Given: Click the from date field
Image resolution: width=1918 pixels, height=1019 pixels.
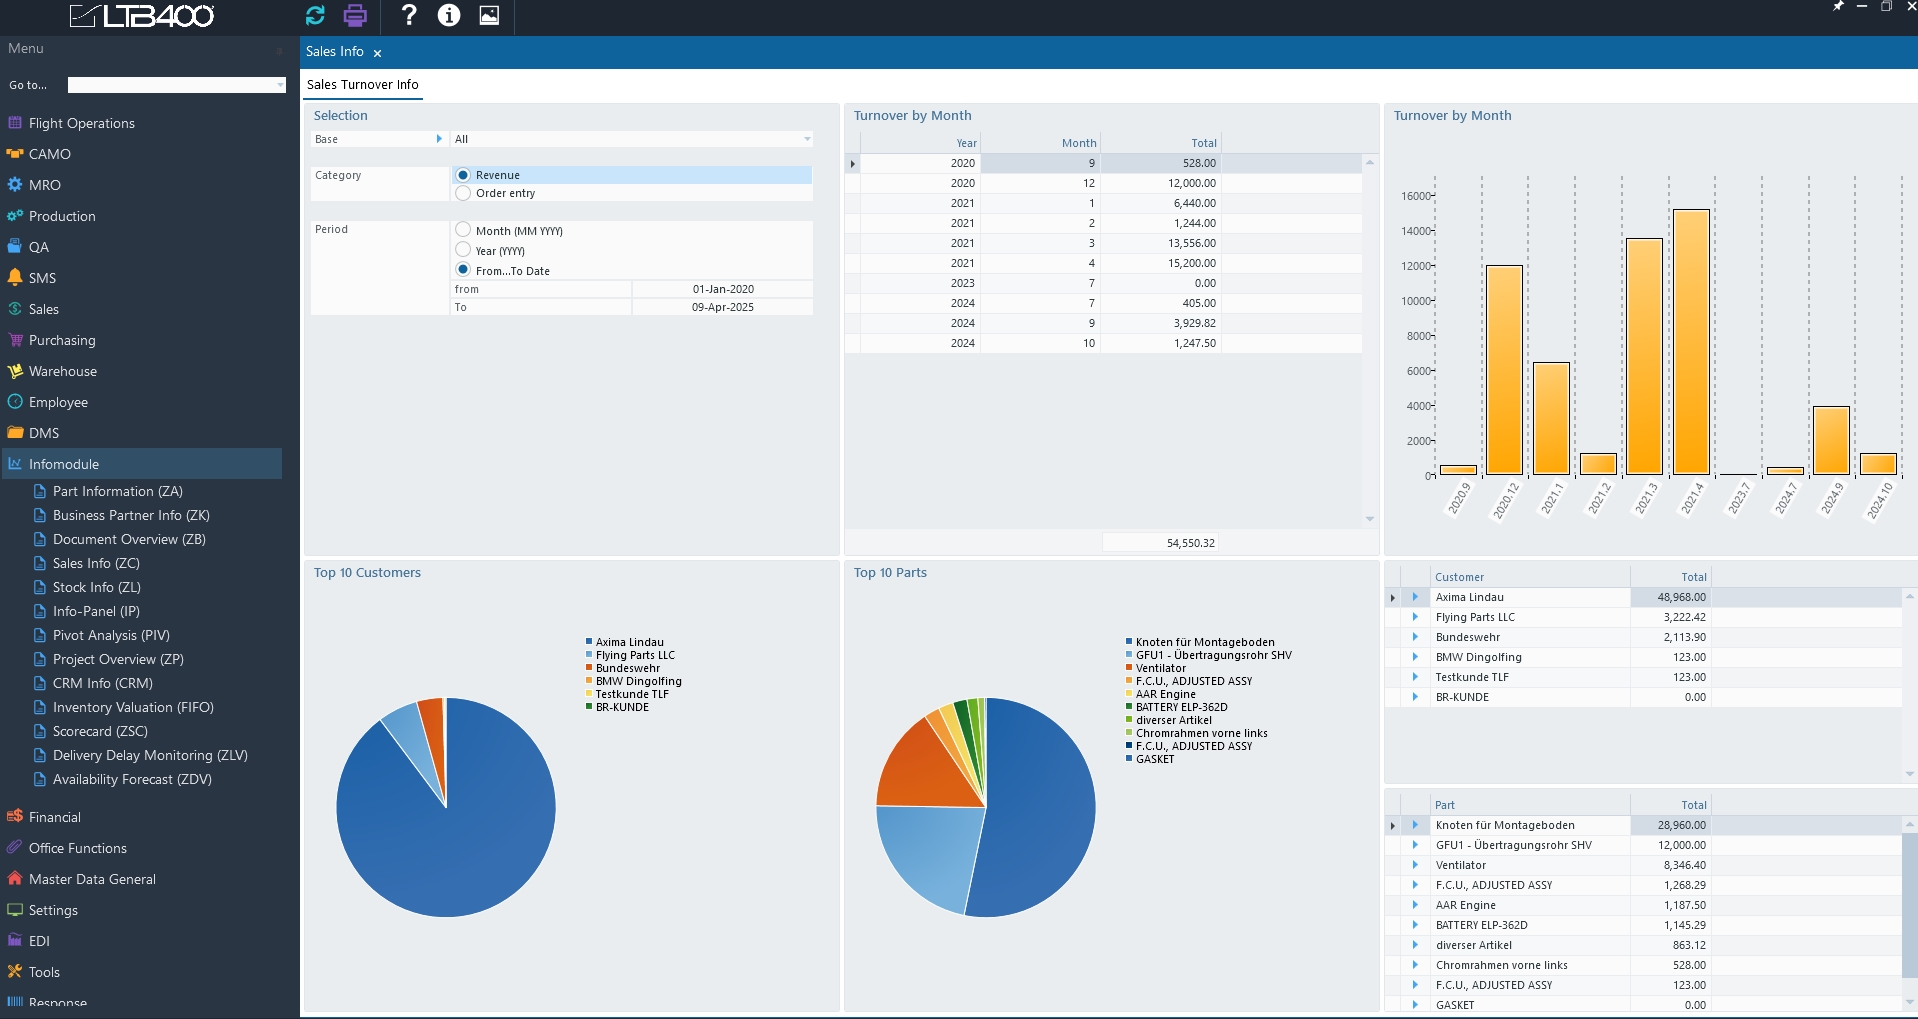Looking at the screenshot, I should pyautogui.click(x=722, y=289).
